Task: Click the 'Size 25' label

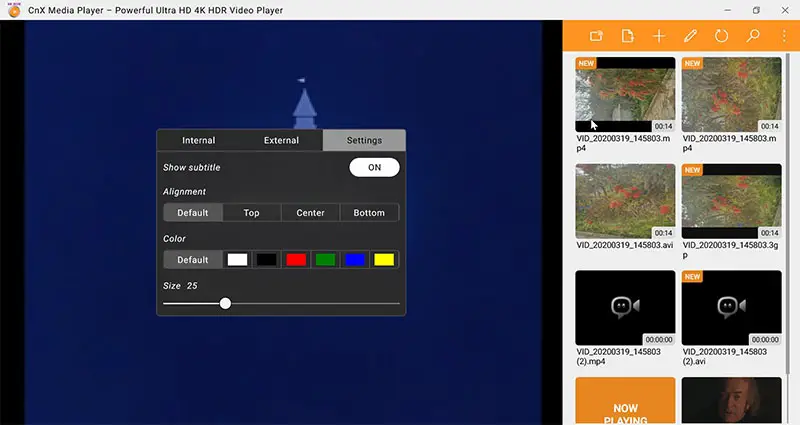Action: [x=180, y=286]
